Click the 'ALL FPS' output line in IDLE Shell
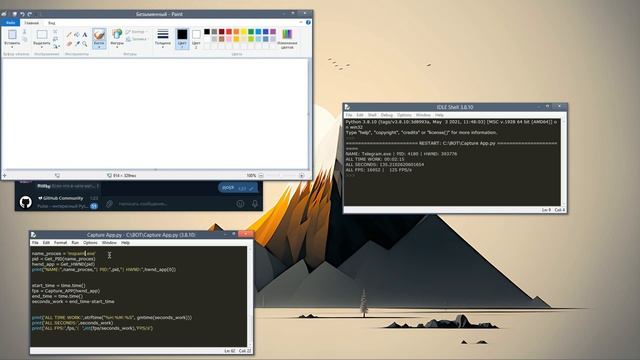The width and height of the screenshot is (640, 360). point(378,170)
